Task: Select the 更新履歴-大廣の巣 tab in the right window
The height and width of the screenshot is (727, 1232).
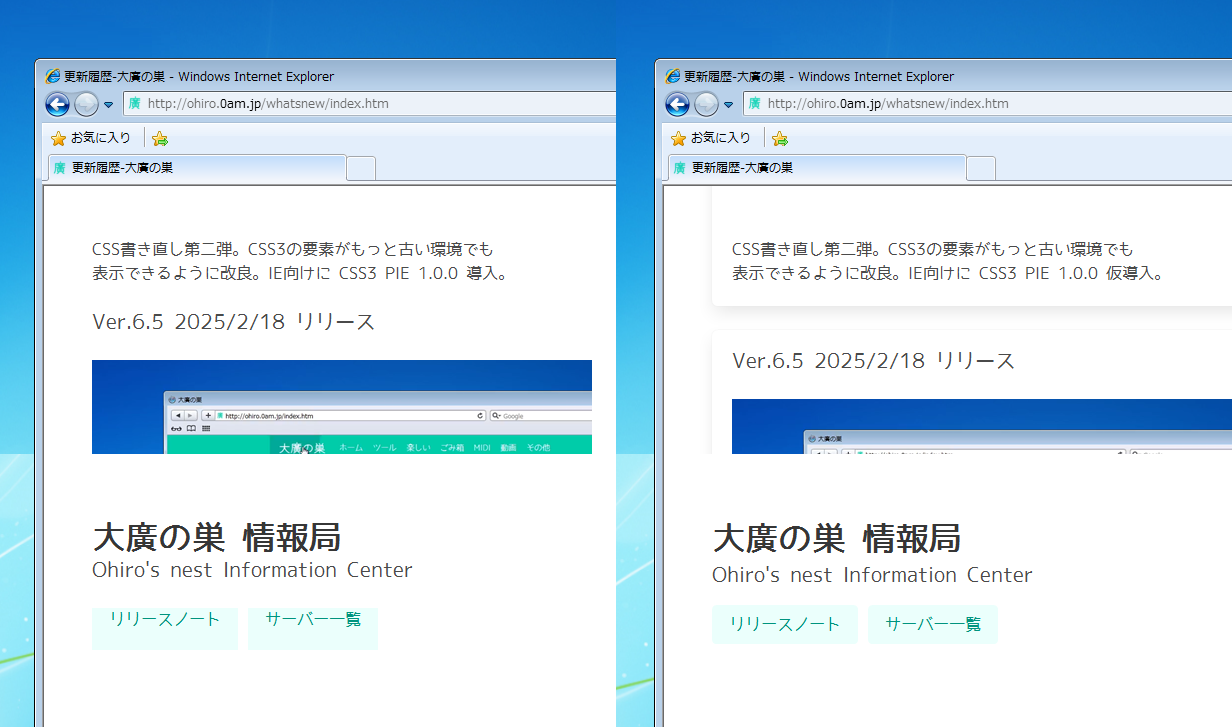Action: click(815, 168)
